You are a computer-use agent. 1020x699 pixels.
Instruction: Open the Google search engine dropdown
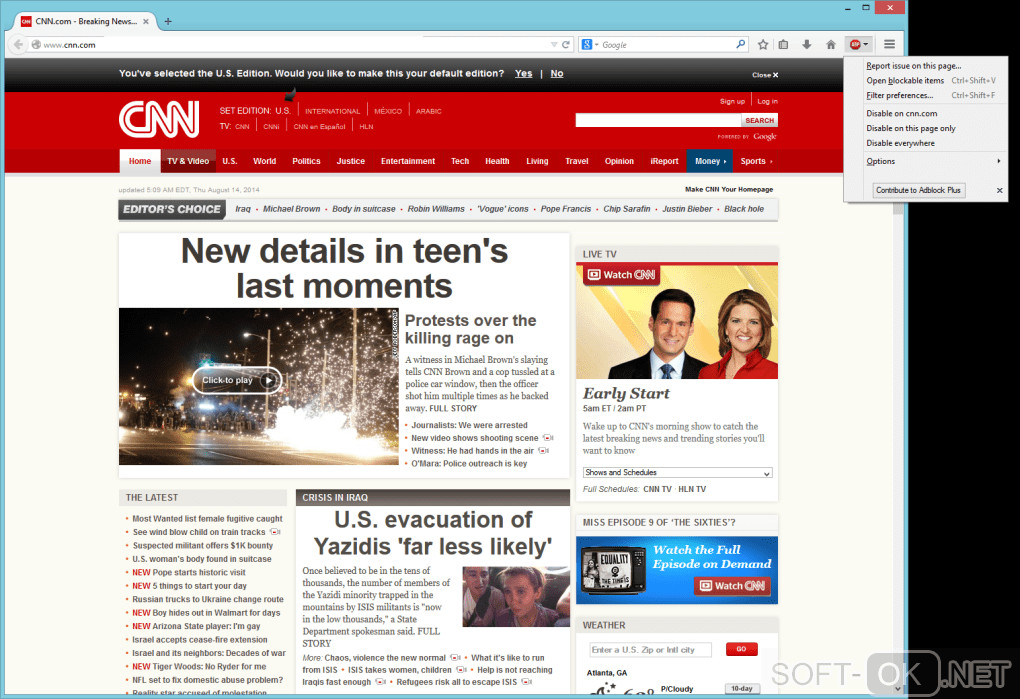tap(589, 44)
